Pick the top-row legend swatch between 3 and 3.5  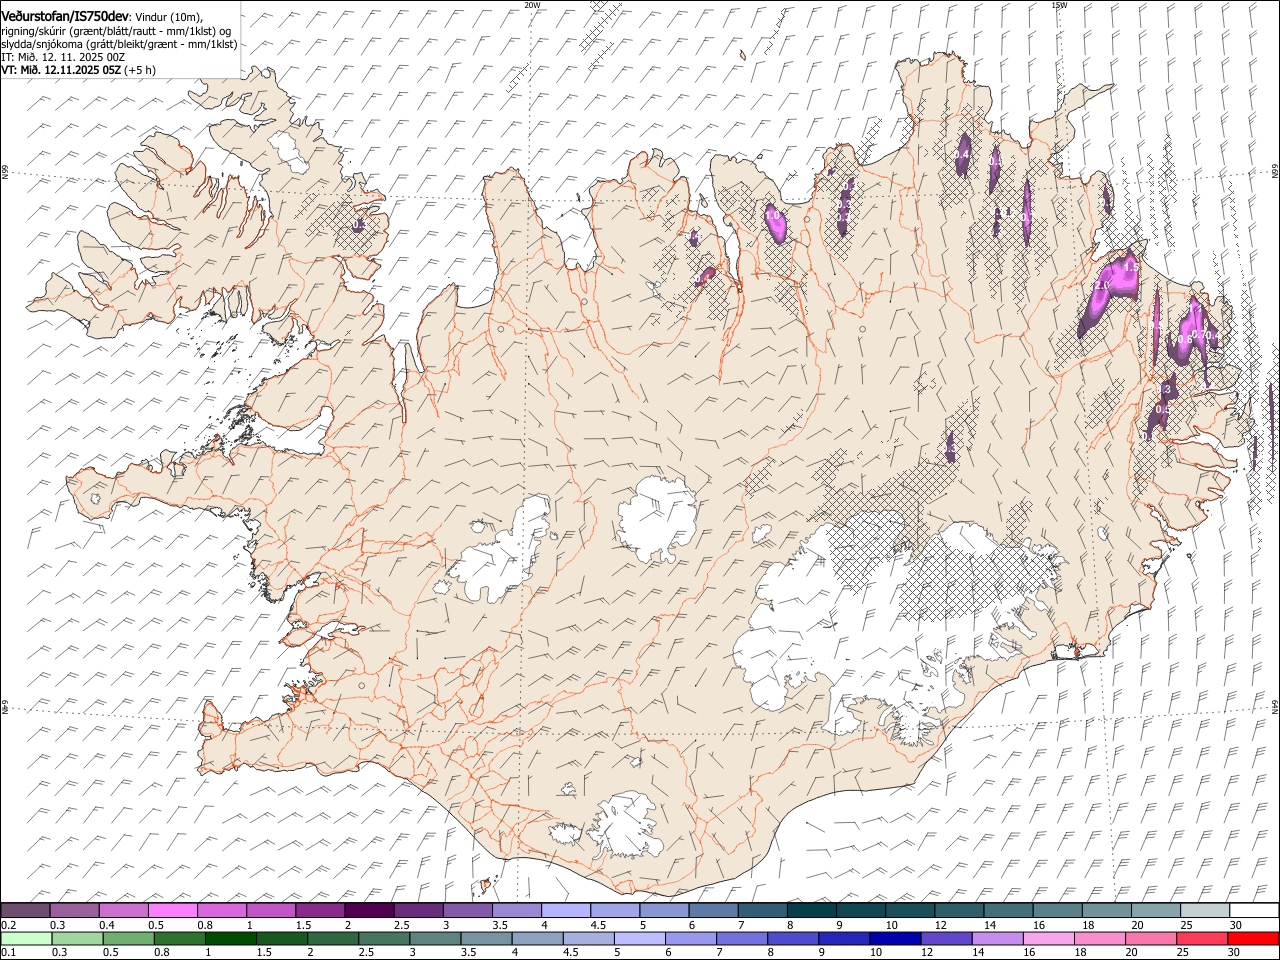click(x=467, y=911)
